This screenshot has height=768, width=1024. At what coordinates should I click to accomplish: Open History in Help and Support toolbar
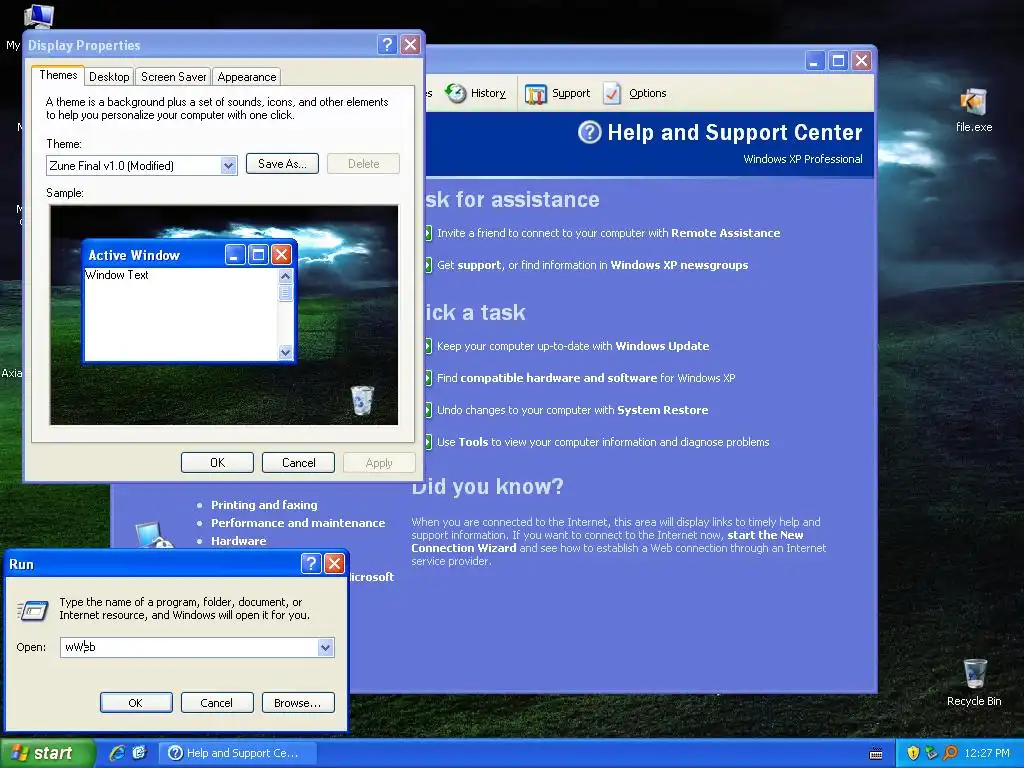pyautogui.click(x=476, y=93)
